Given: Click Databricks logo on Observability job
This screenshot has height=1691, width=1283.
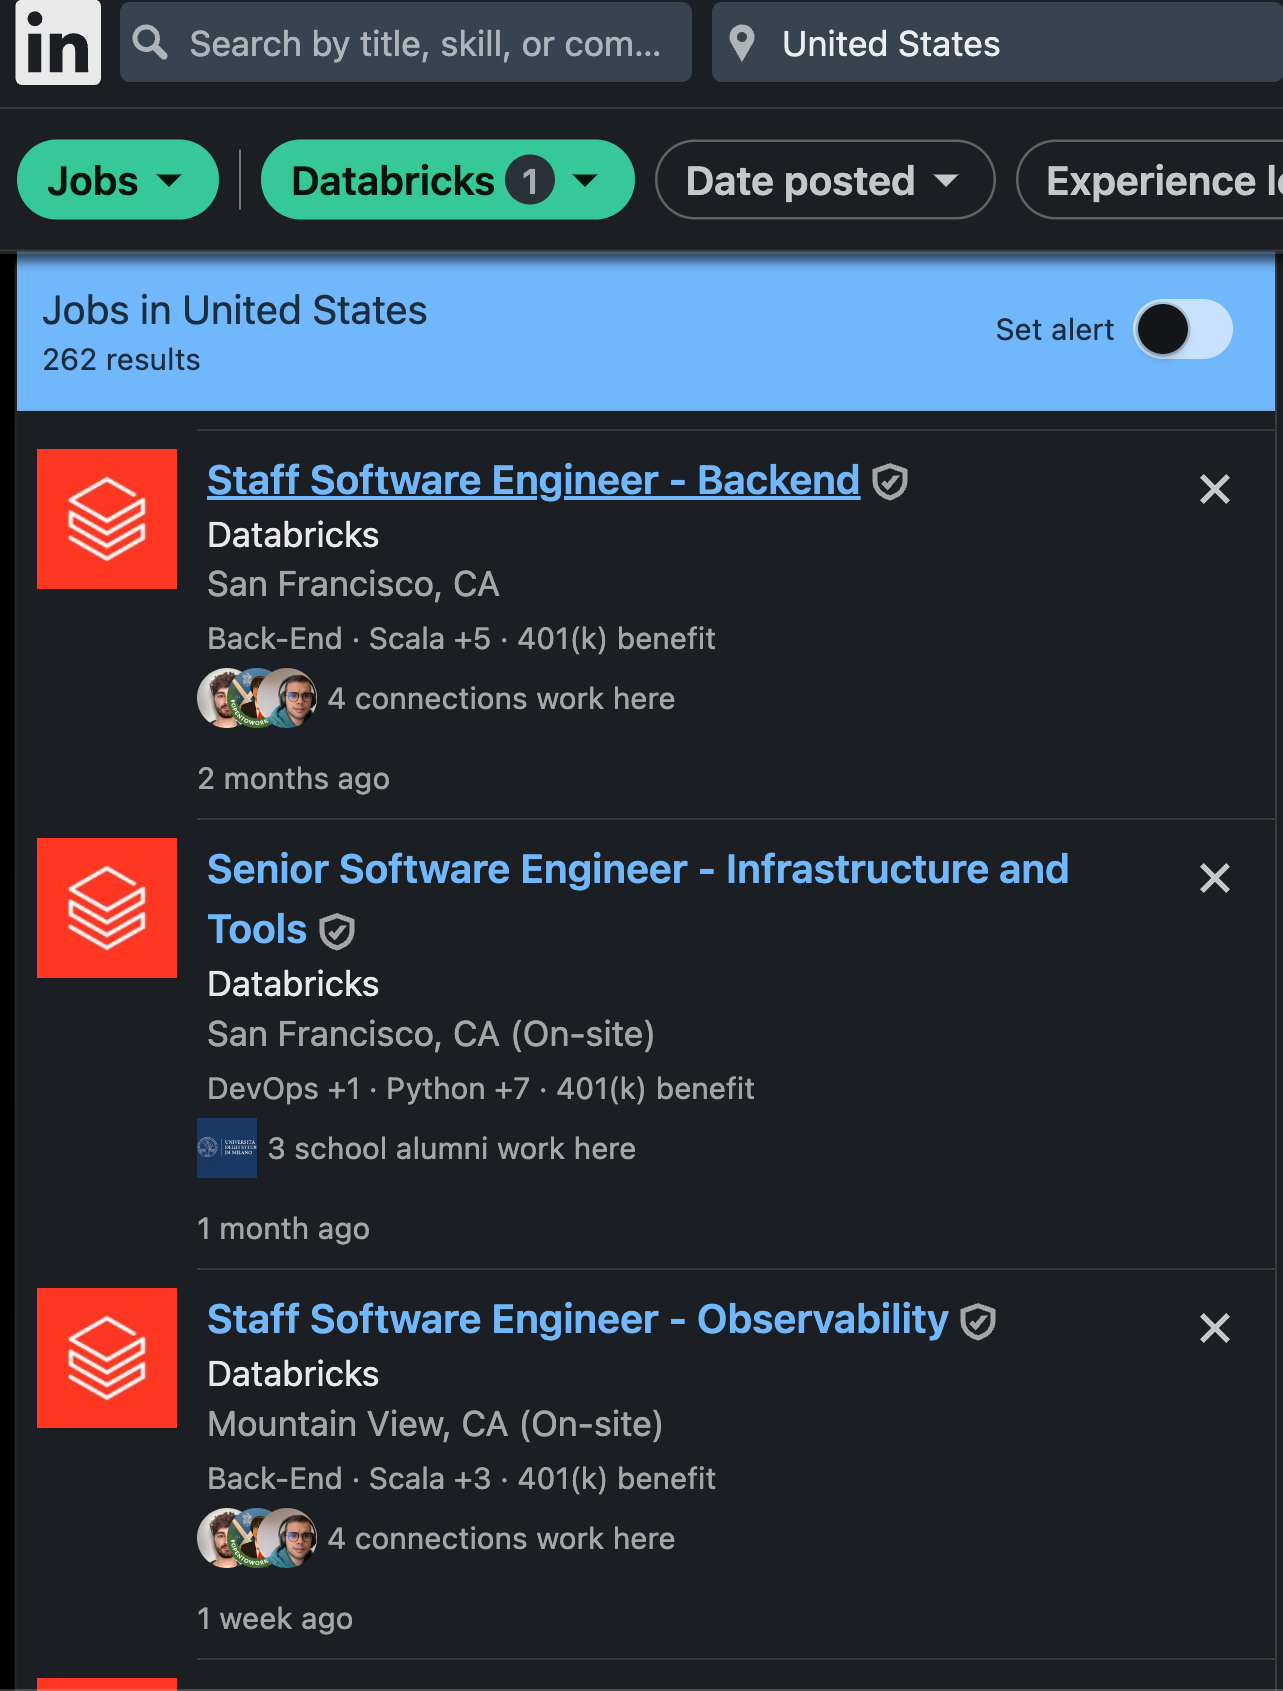Looking at the screenshot, I should coord(107,1358).
